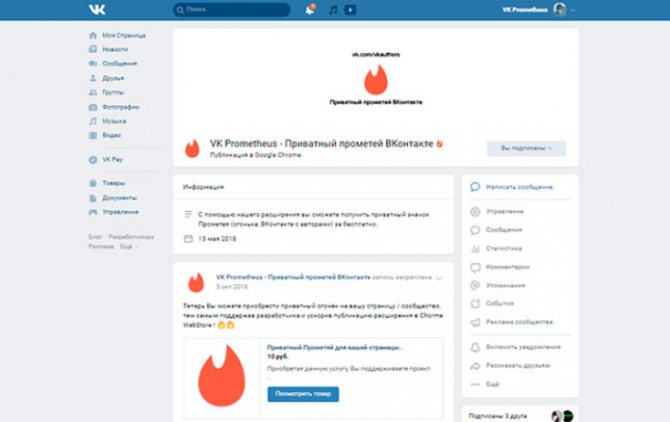670x422 pixels.
Task: Open the profile avatar in header
Action: (x=560, y=9)
